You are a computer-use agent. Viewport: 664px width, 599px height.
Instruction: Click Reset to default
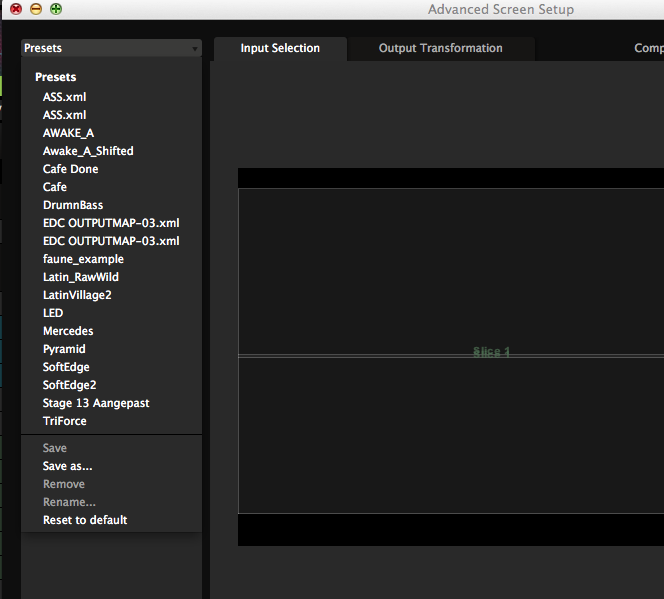(x=85, y=520)
